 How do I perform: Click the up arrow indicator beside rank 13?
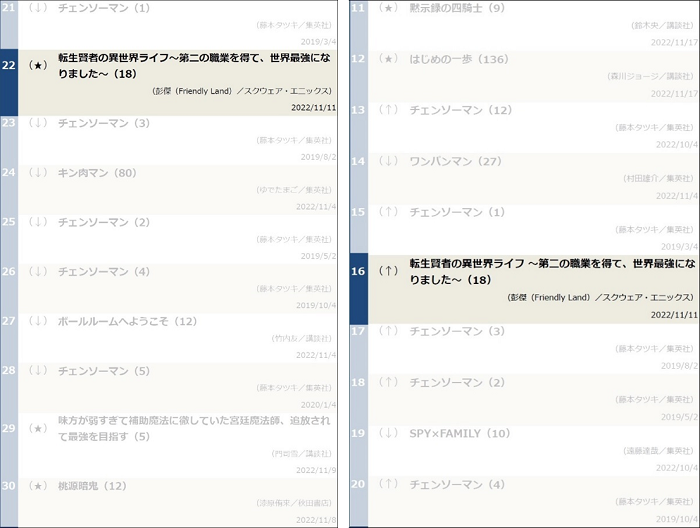pos(388,110)
